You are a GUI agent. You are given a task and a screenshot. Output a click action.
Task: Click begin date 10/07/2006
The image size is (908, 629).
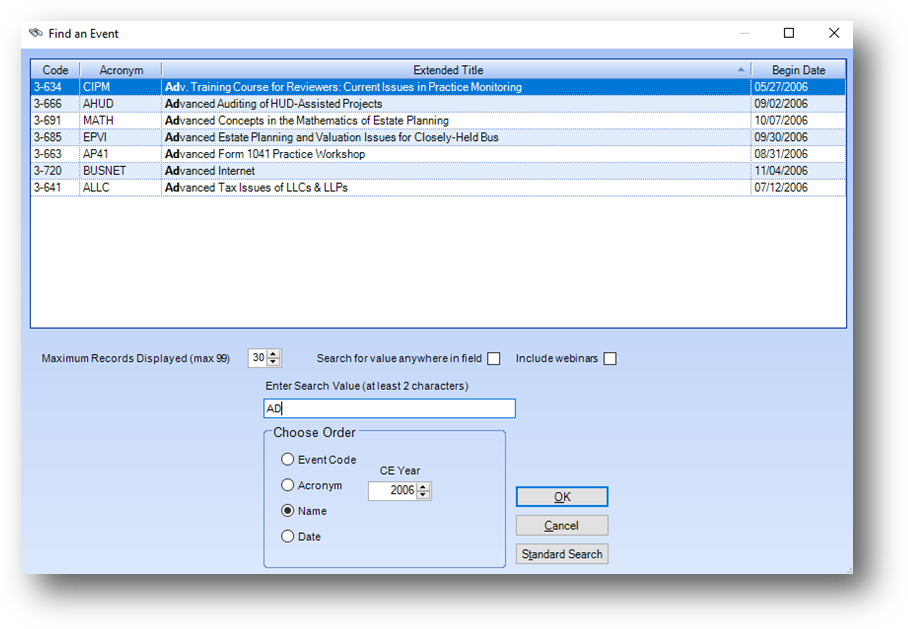coord(781,120)
